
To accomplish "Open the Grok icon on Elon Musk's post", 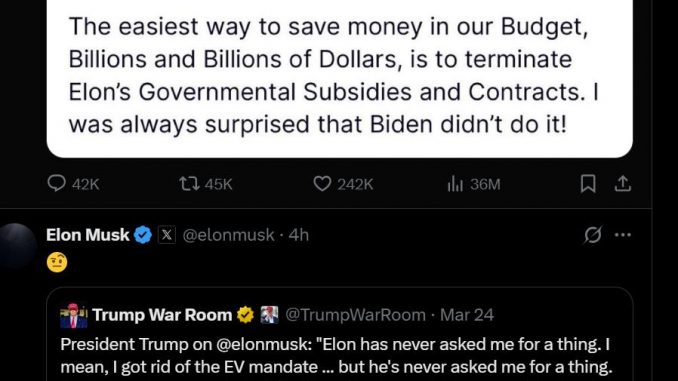I will coord(592,235).
